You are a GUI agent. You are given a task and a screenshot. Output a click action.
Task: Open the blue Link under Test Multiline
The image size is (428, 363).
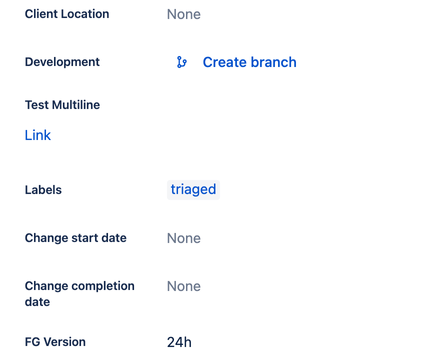tap(38, 135)
